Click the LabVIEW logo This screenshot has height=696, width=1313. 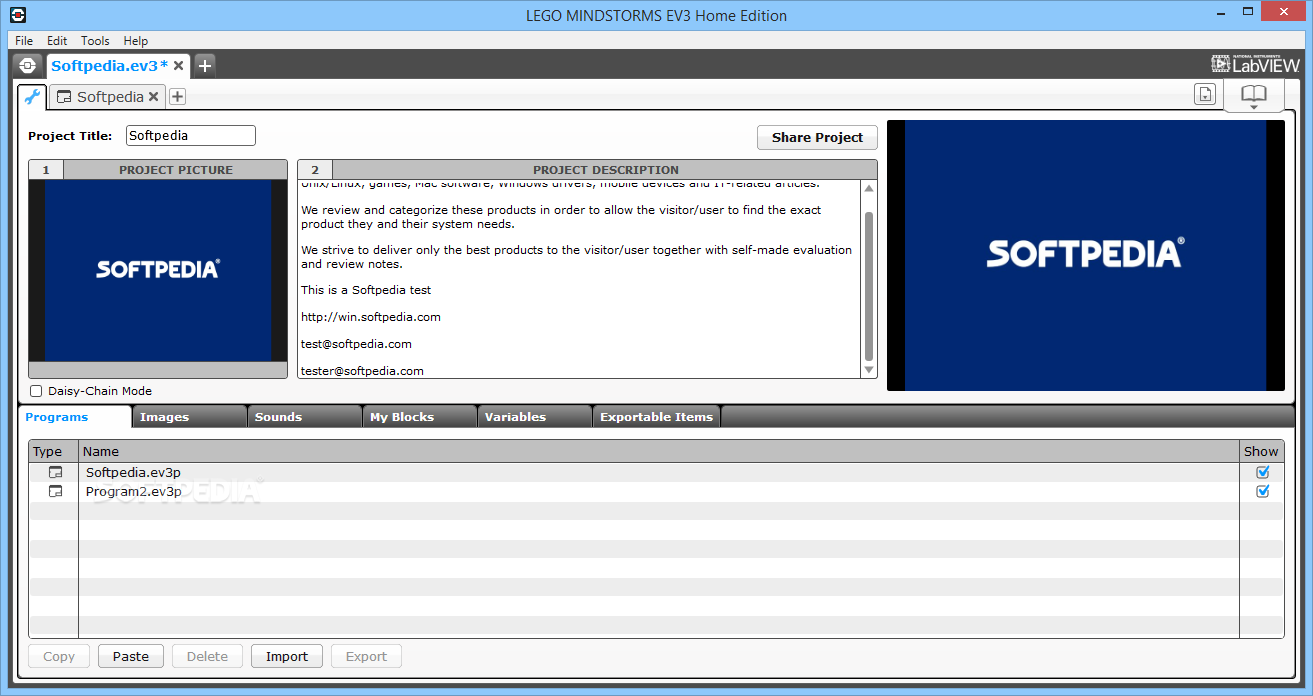tap(1256, 64)
